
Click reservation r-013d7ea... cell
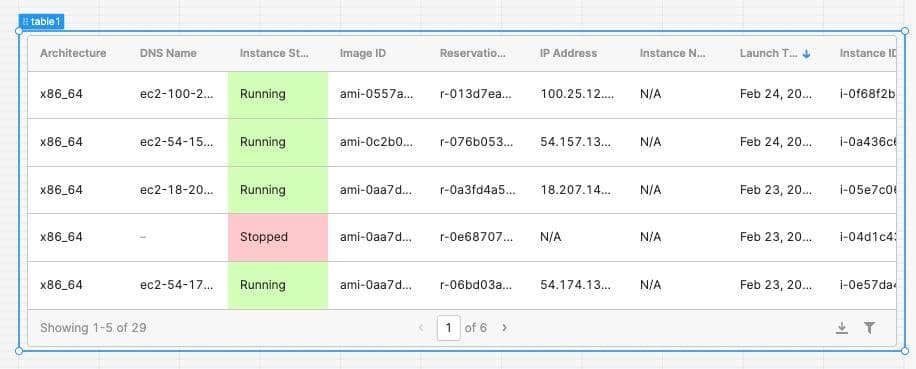tap(476, 95)
